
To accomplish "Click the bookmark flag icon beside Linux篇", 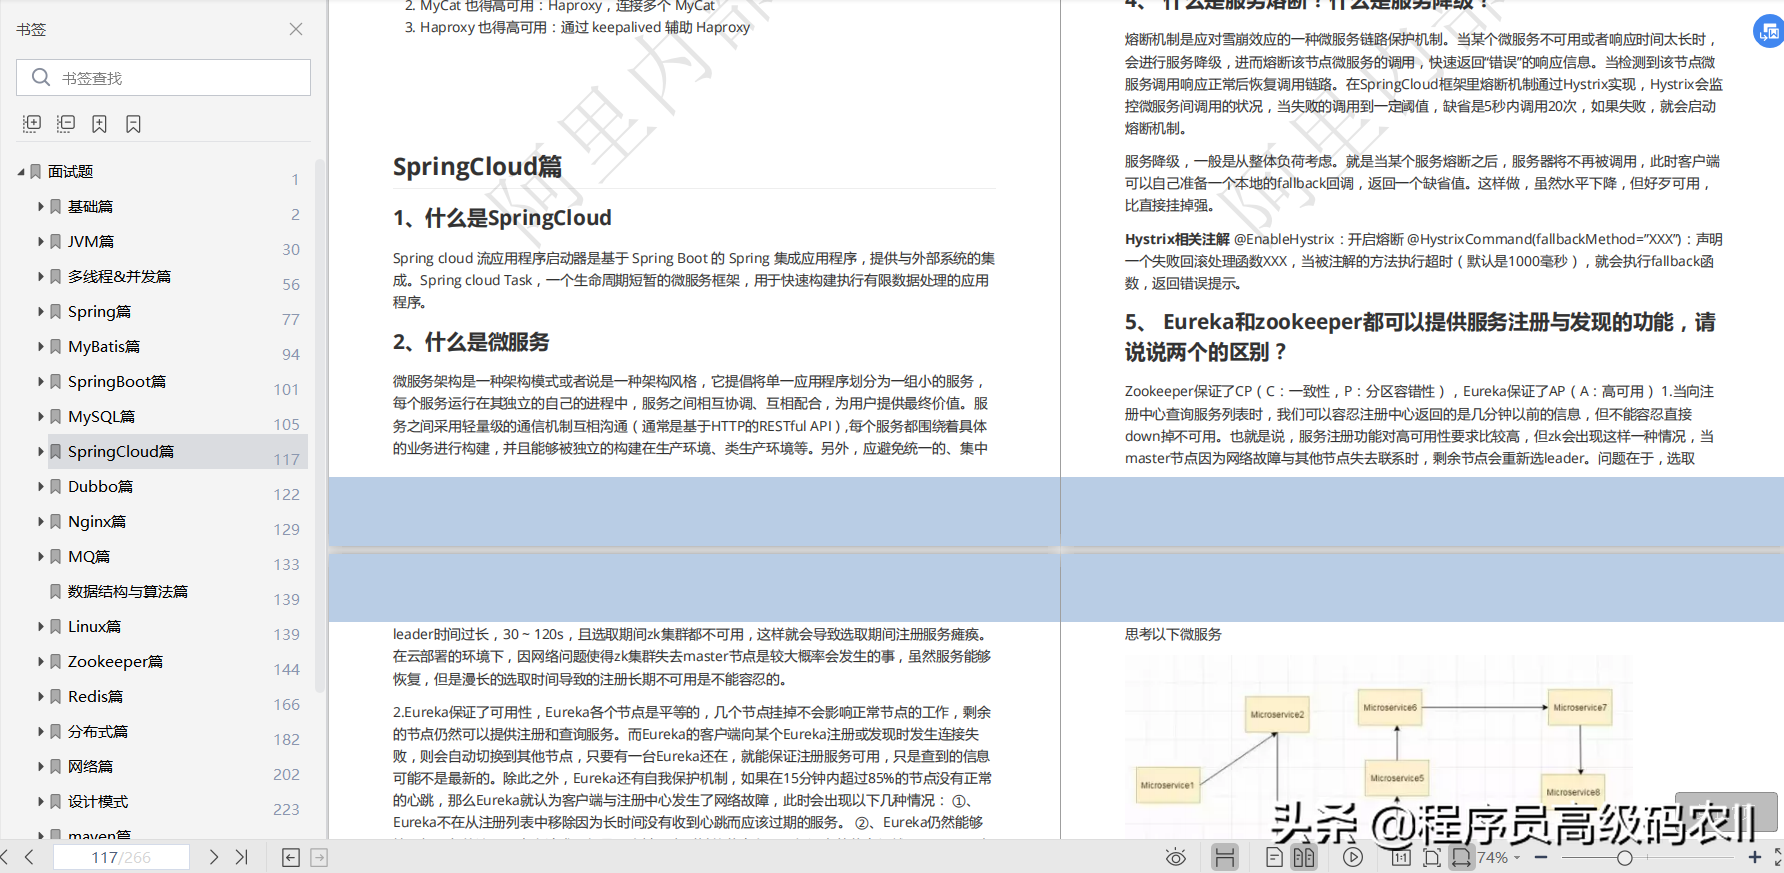I will [x=56, y=626].
